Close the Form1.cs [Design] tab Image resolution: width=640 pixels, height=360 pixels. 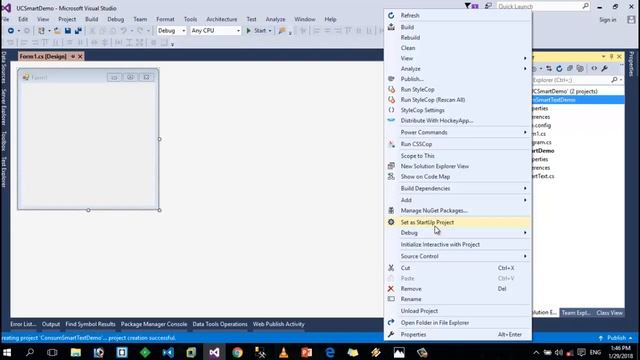[x=80, y=56]
